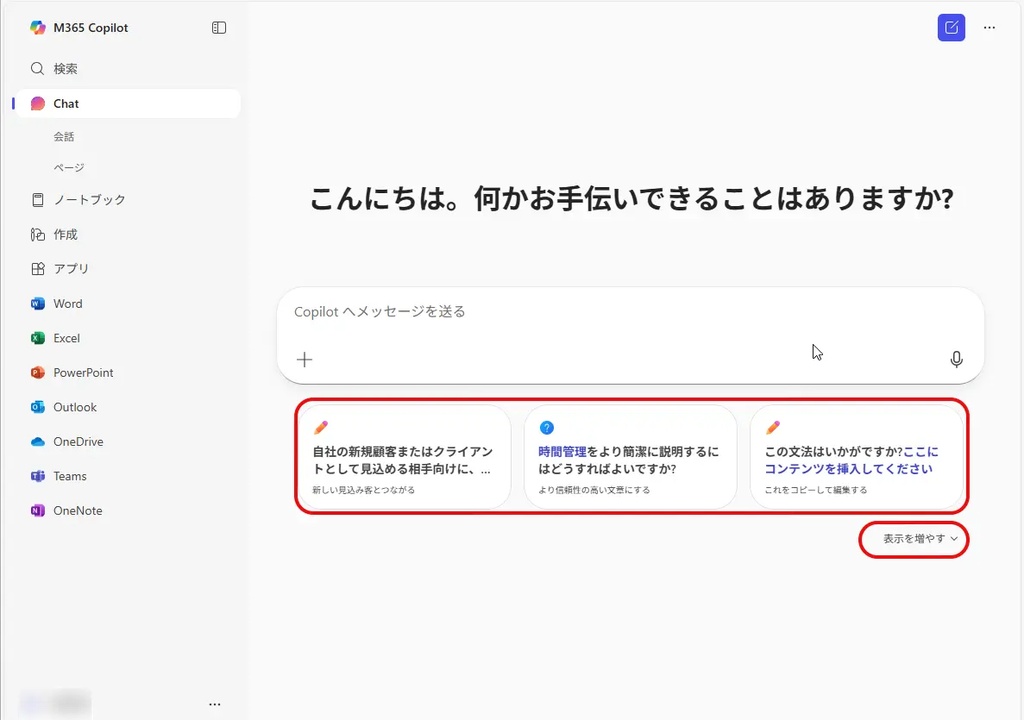Screen dimensions: 1024x720
Task: Click the plus attach icon in message box
Action: pyautogui.click(x=305, y=360)
